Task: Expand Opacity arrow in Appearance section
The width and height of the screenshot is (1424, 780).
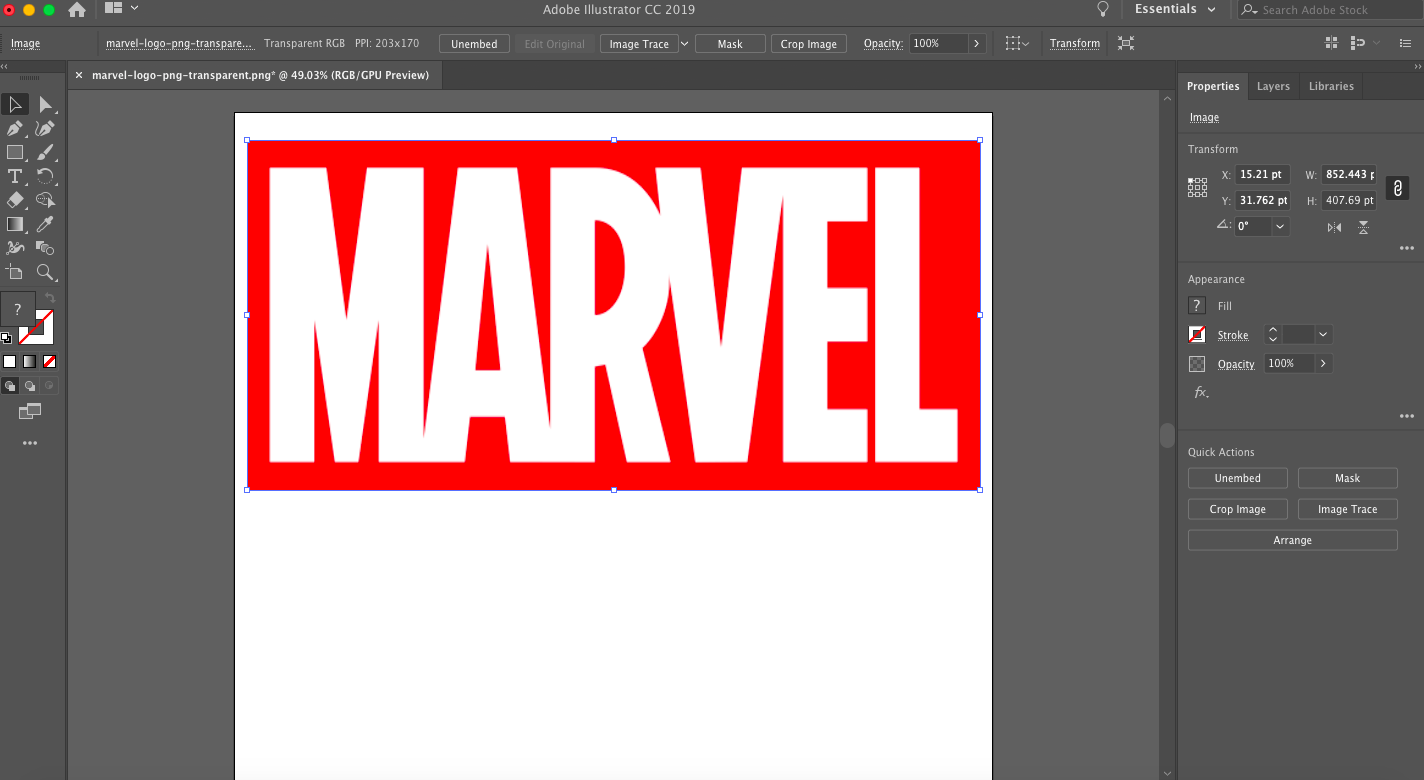Action: pos(1323,363)
